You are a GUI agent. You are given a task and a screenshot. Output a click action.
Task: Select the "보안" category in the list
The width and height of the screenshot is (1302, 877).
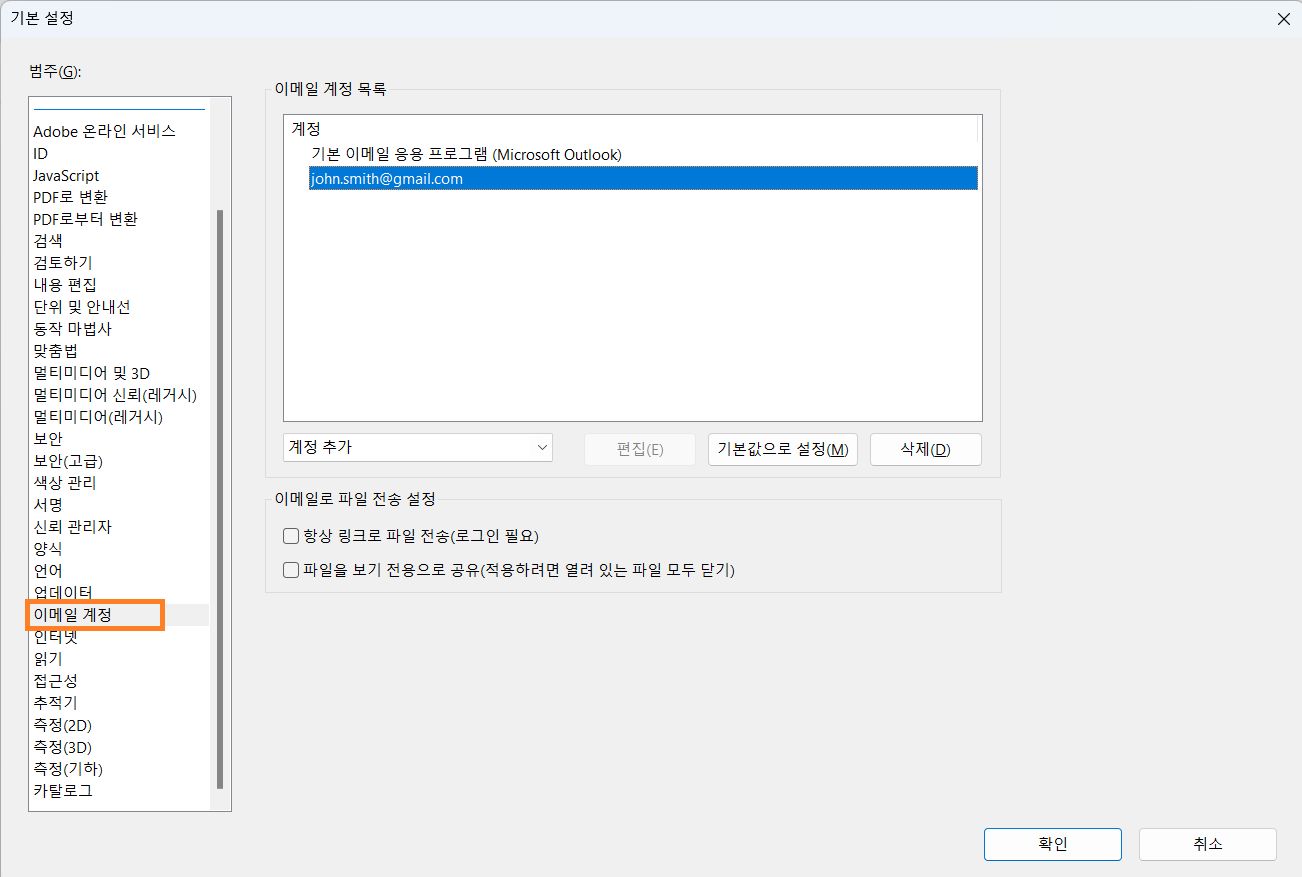pos(47,438)
